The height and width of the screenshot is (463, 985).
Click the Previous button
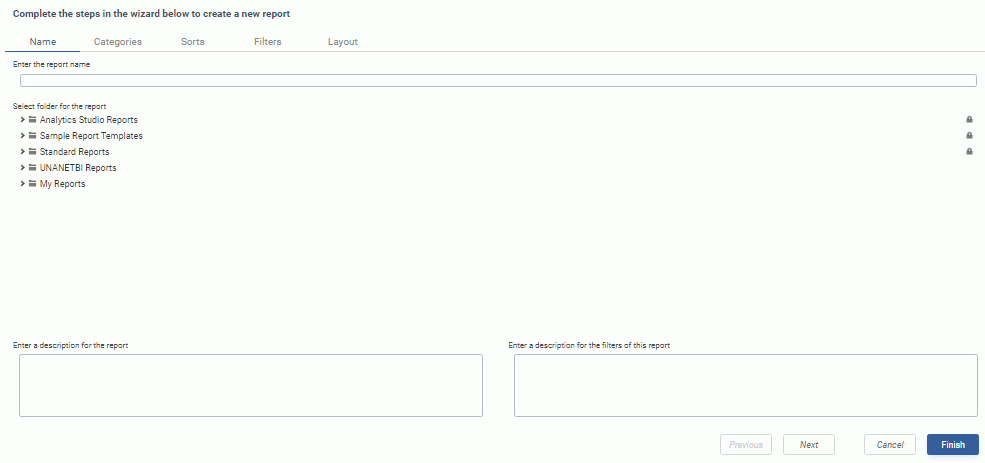(x=746, y=445)
